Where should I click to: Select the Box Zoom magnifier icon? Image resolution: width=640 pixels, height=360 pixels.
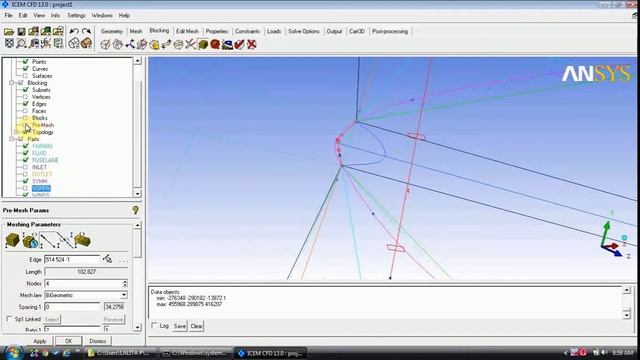point(21,43)
